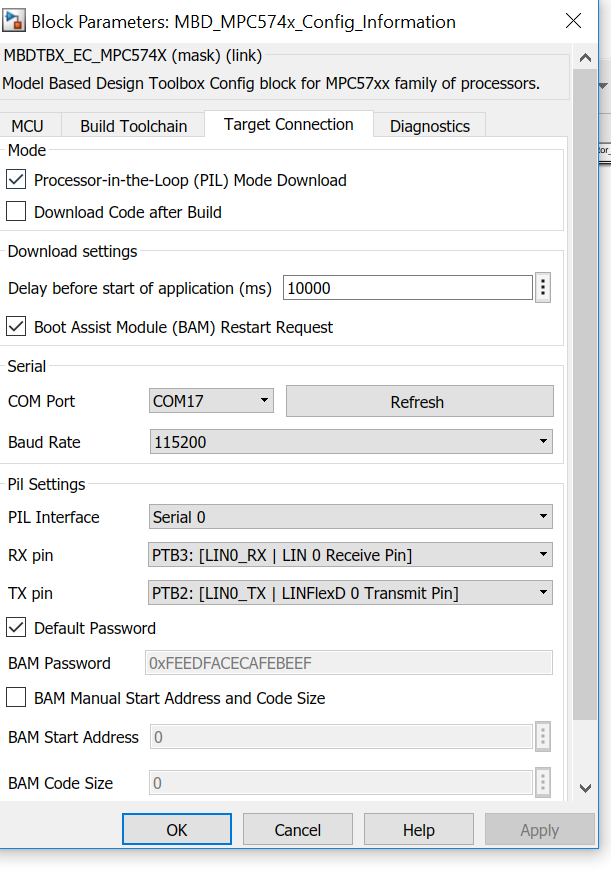Open the COM Port dropdown

211,401
